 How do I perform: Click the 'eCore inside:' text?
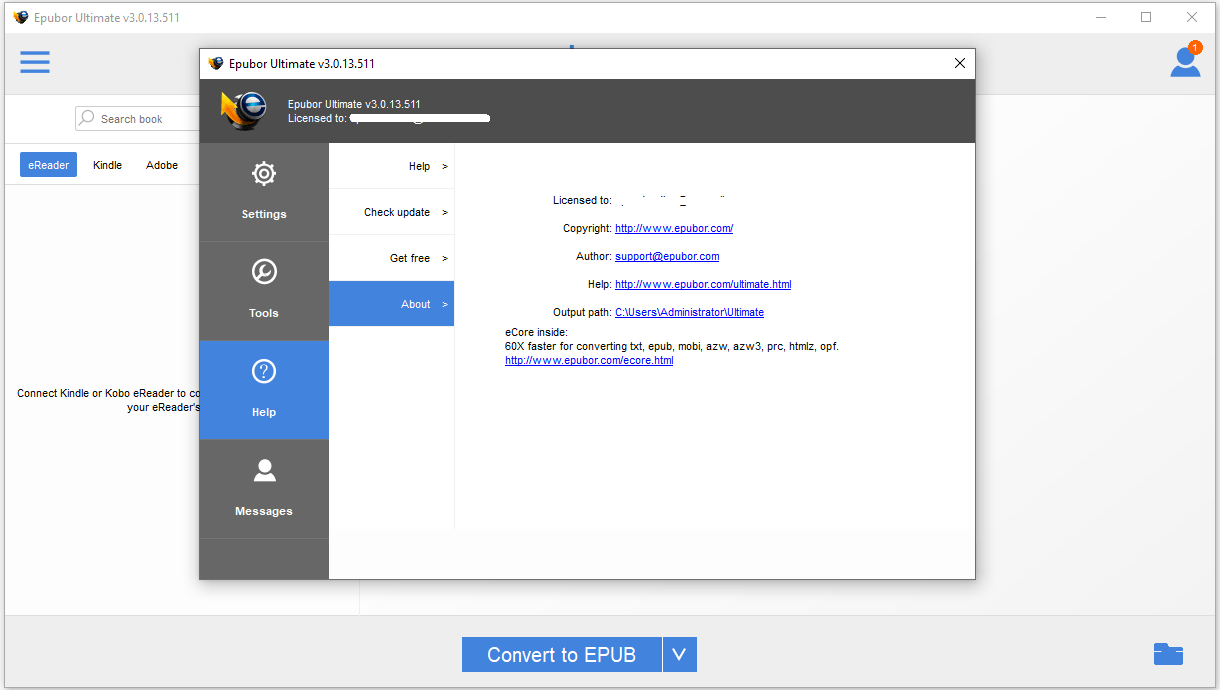click(536, 332)
